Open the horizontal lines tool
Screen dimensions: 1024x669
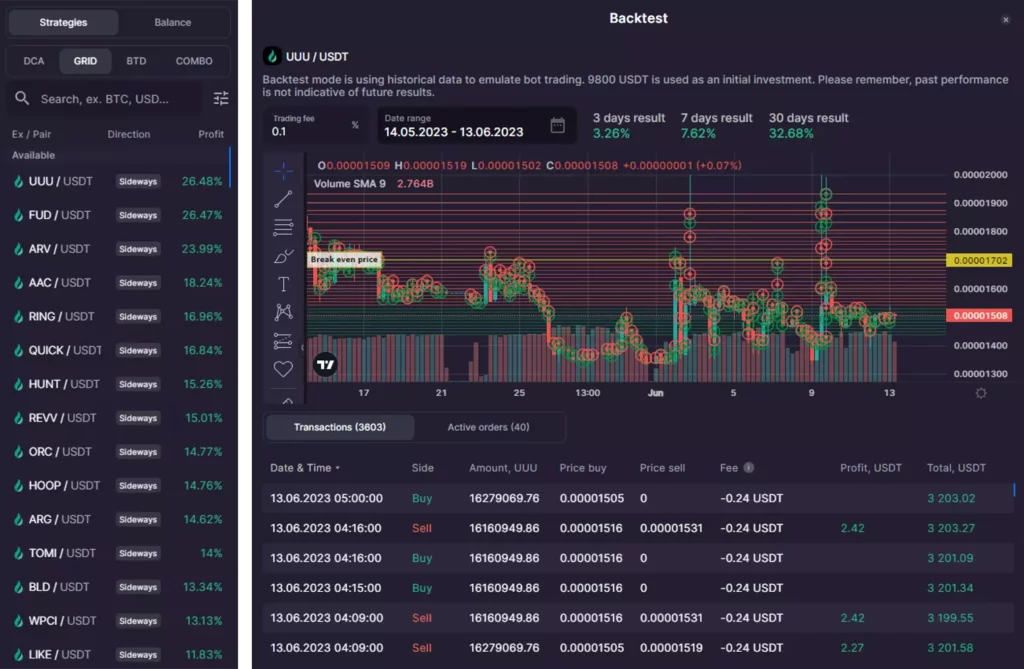[283, 226]
